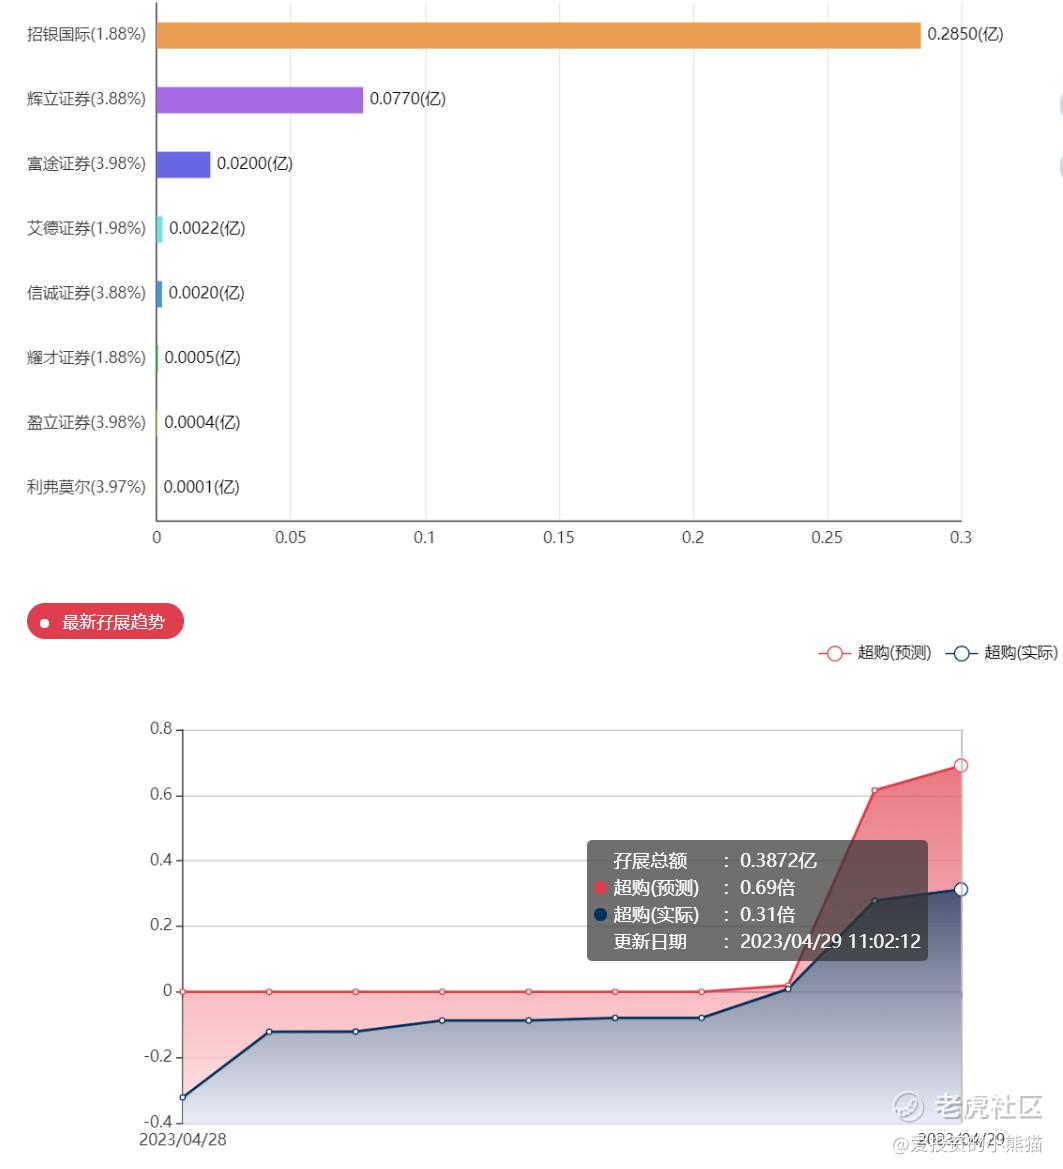This screenshot has width=1063, height=1169.
Task: Select label 辉立证券(3.88%)
Action: click(x=86, y=99)
